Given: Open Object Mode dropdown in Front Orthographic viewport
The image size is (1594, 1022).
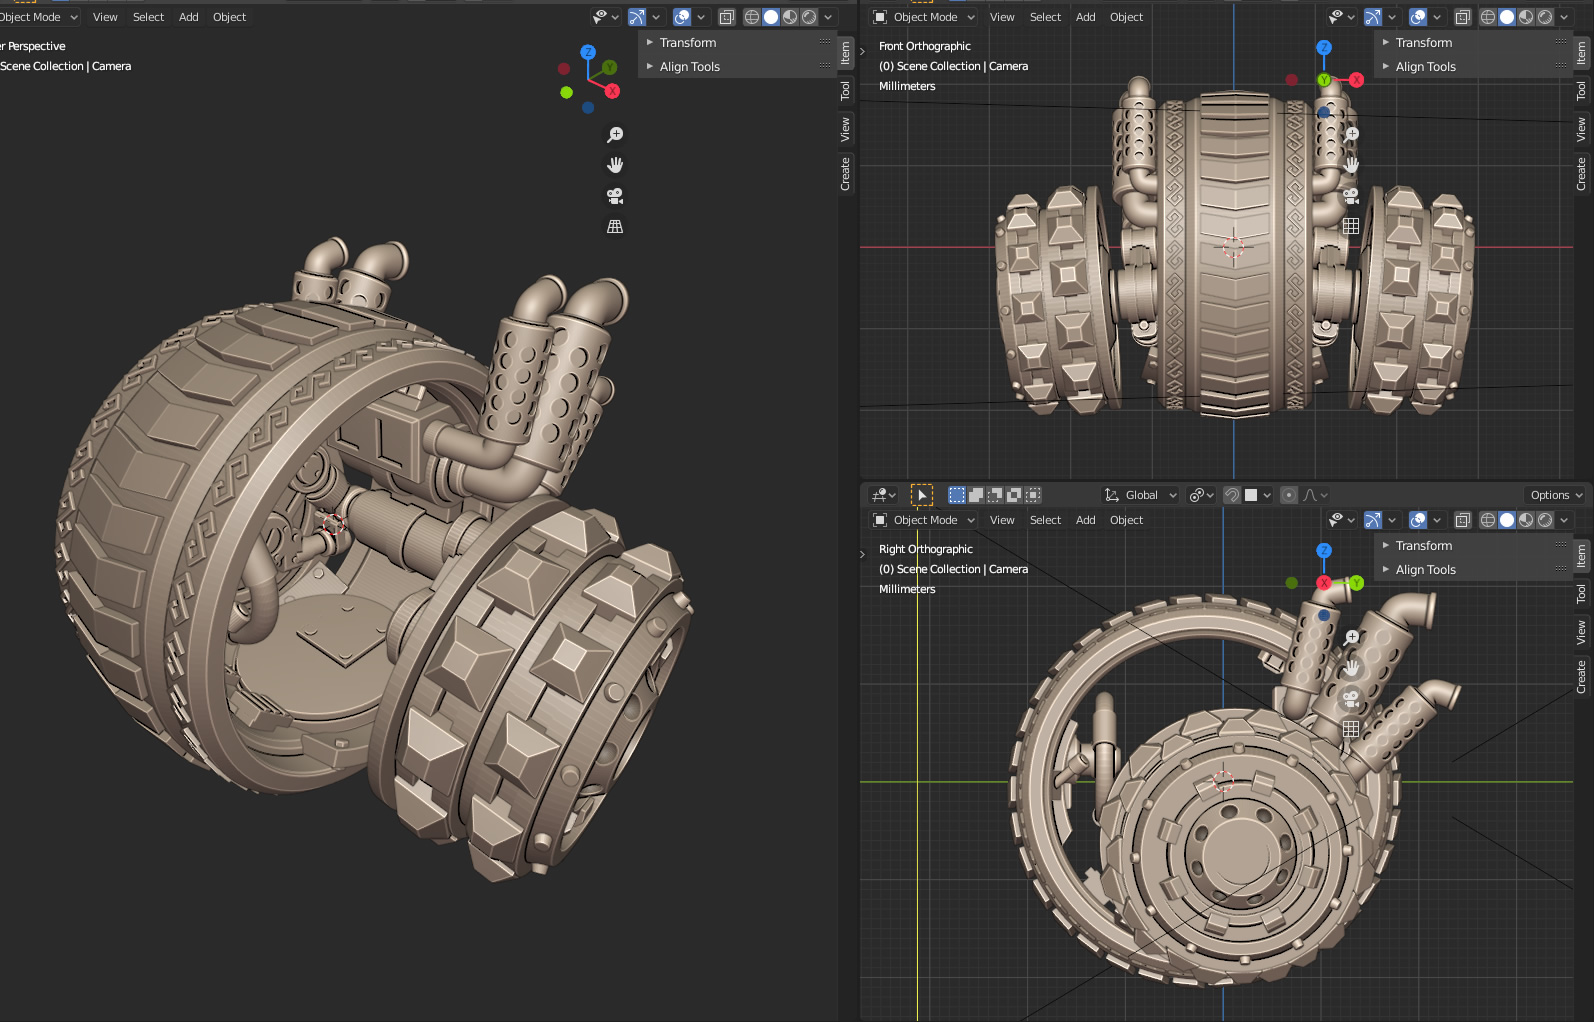Looking at the screenshot, I should [x=924, y=17].
